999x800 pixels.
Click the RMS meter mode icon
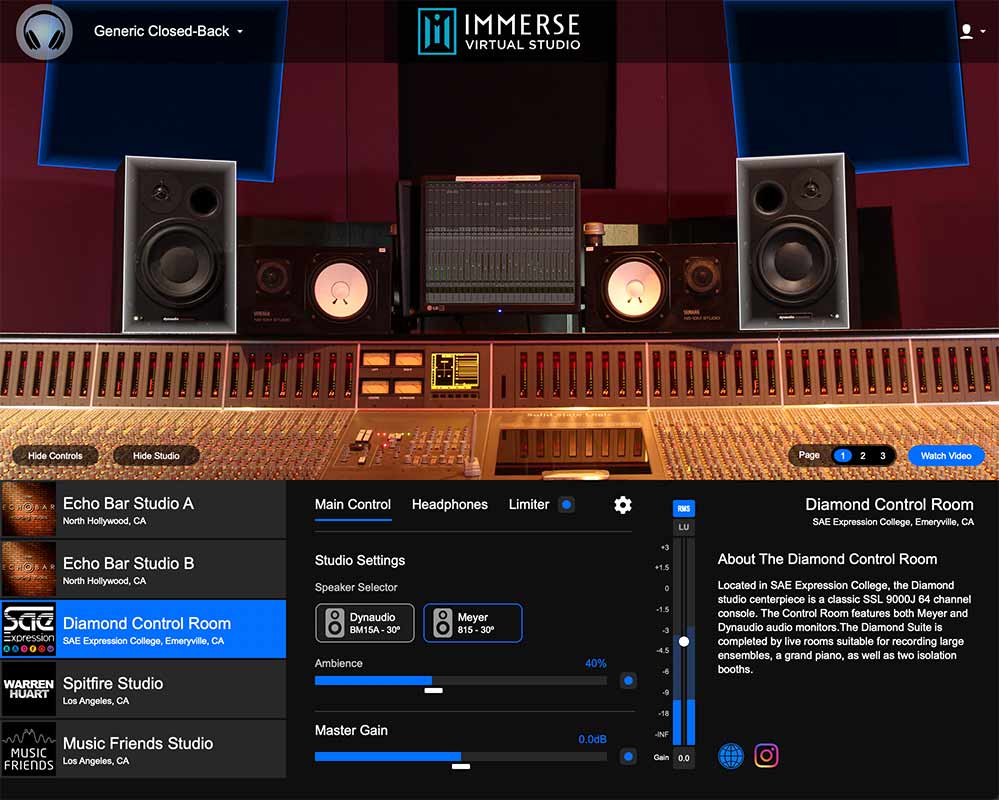(683, 509)
